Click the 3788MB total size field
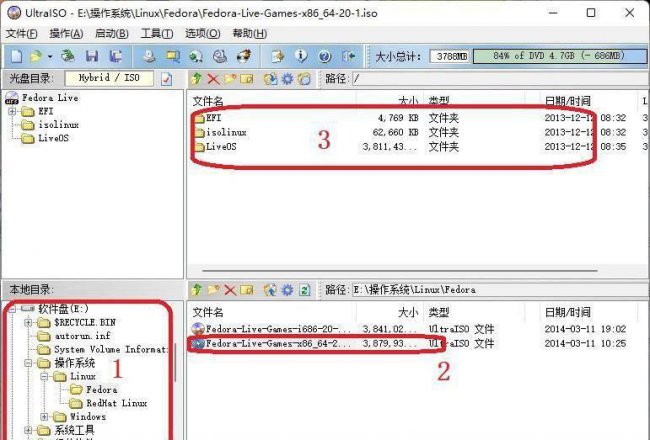Screen dimensions: 650x440 (x=450, y=56)
